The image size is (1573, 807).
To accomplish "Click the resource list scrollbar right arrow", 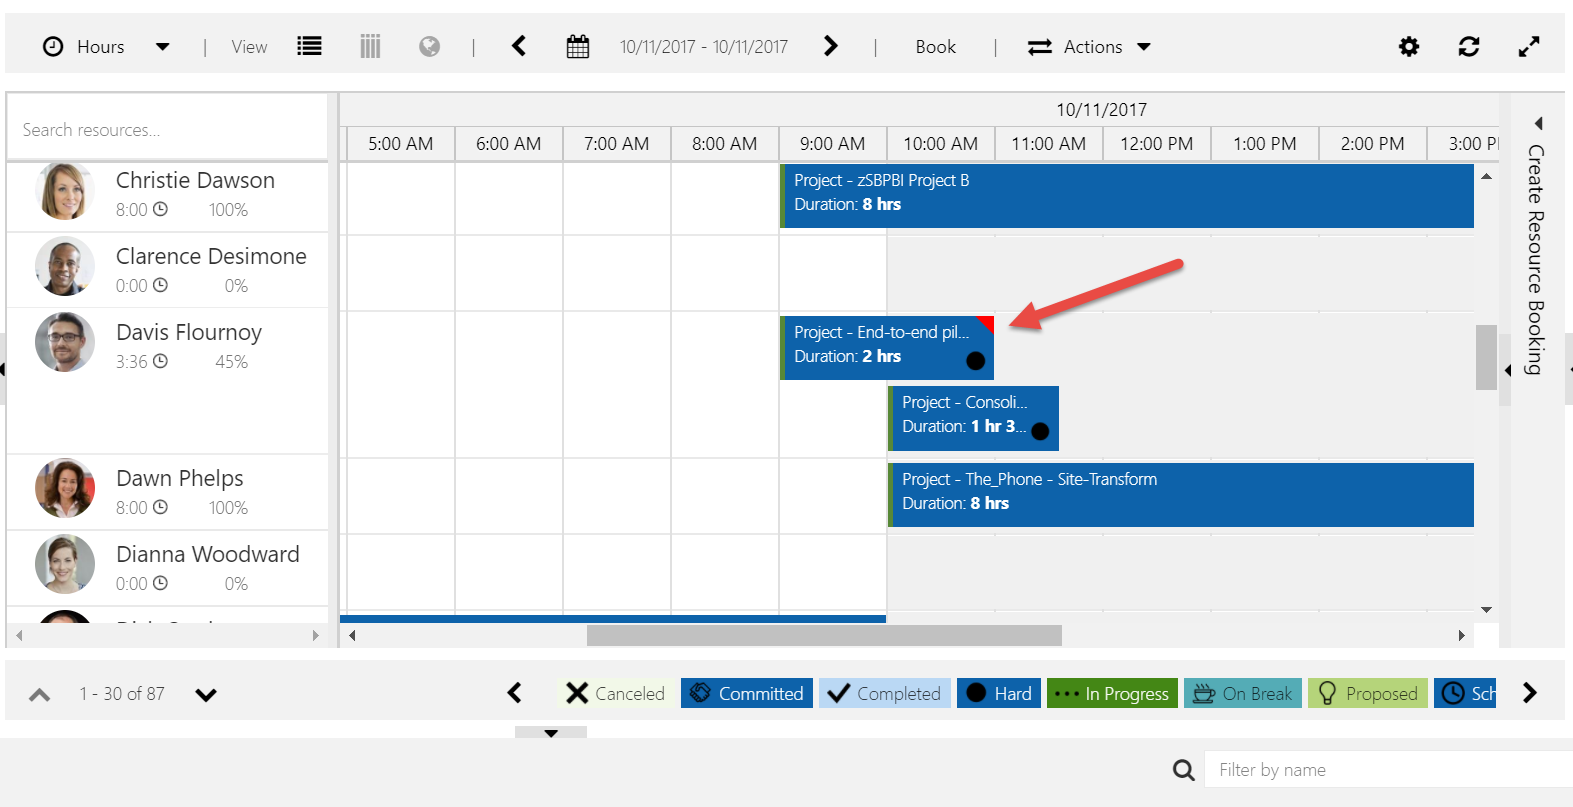I will click(x=316, y=635).
